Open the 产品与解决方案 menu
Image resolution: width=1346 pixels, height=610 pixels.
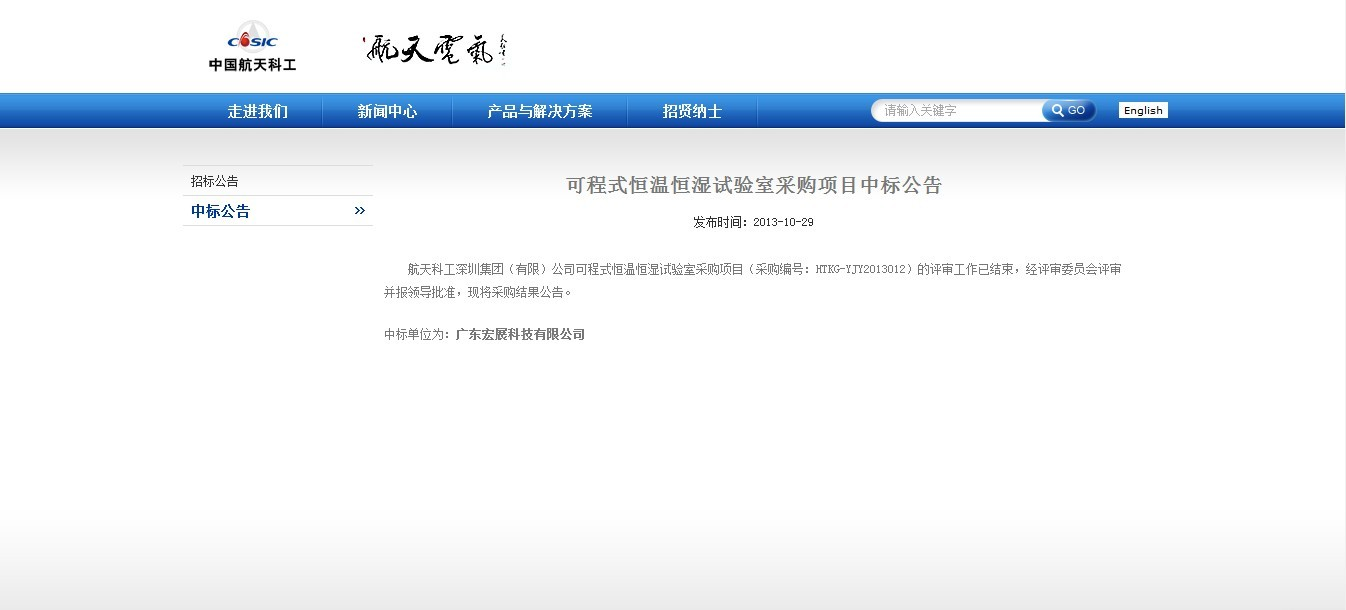coord(540,111)
